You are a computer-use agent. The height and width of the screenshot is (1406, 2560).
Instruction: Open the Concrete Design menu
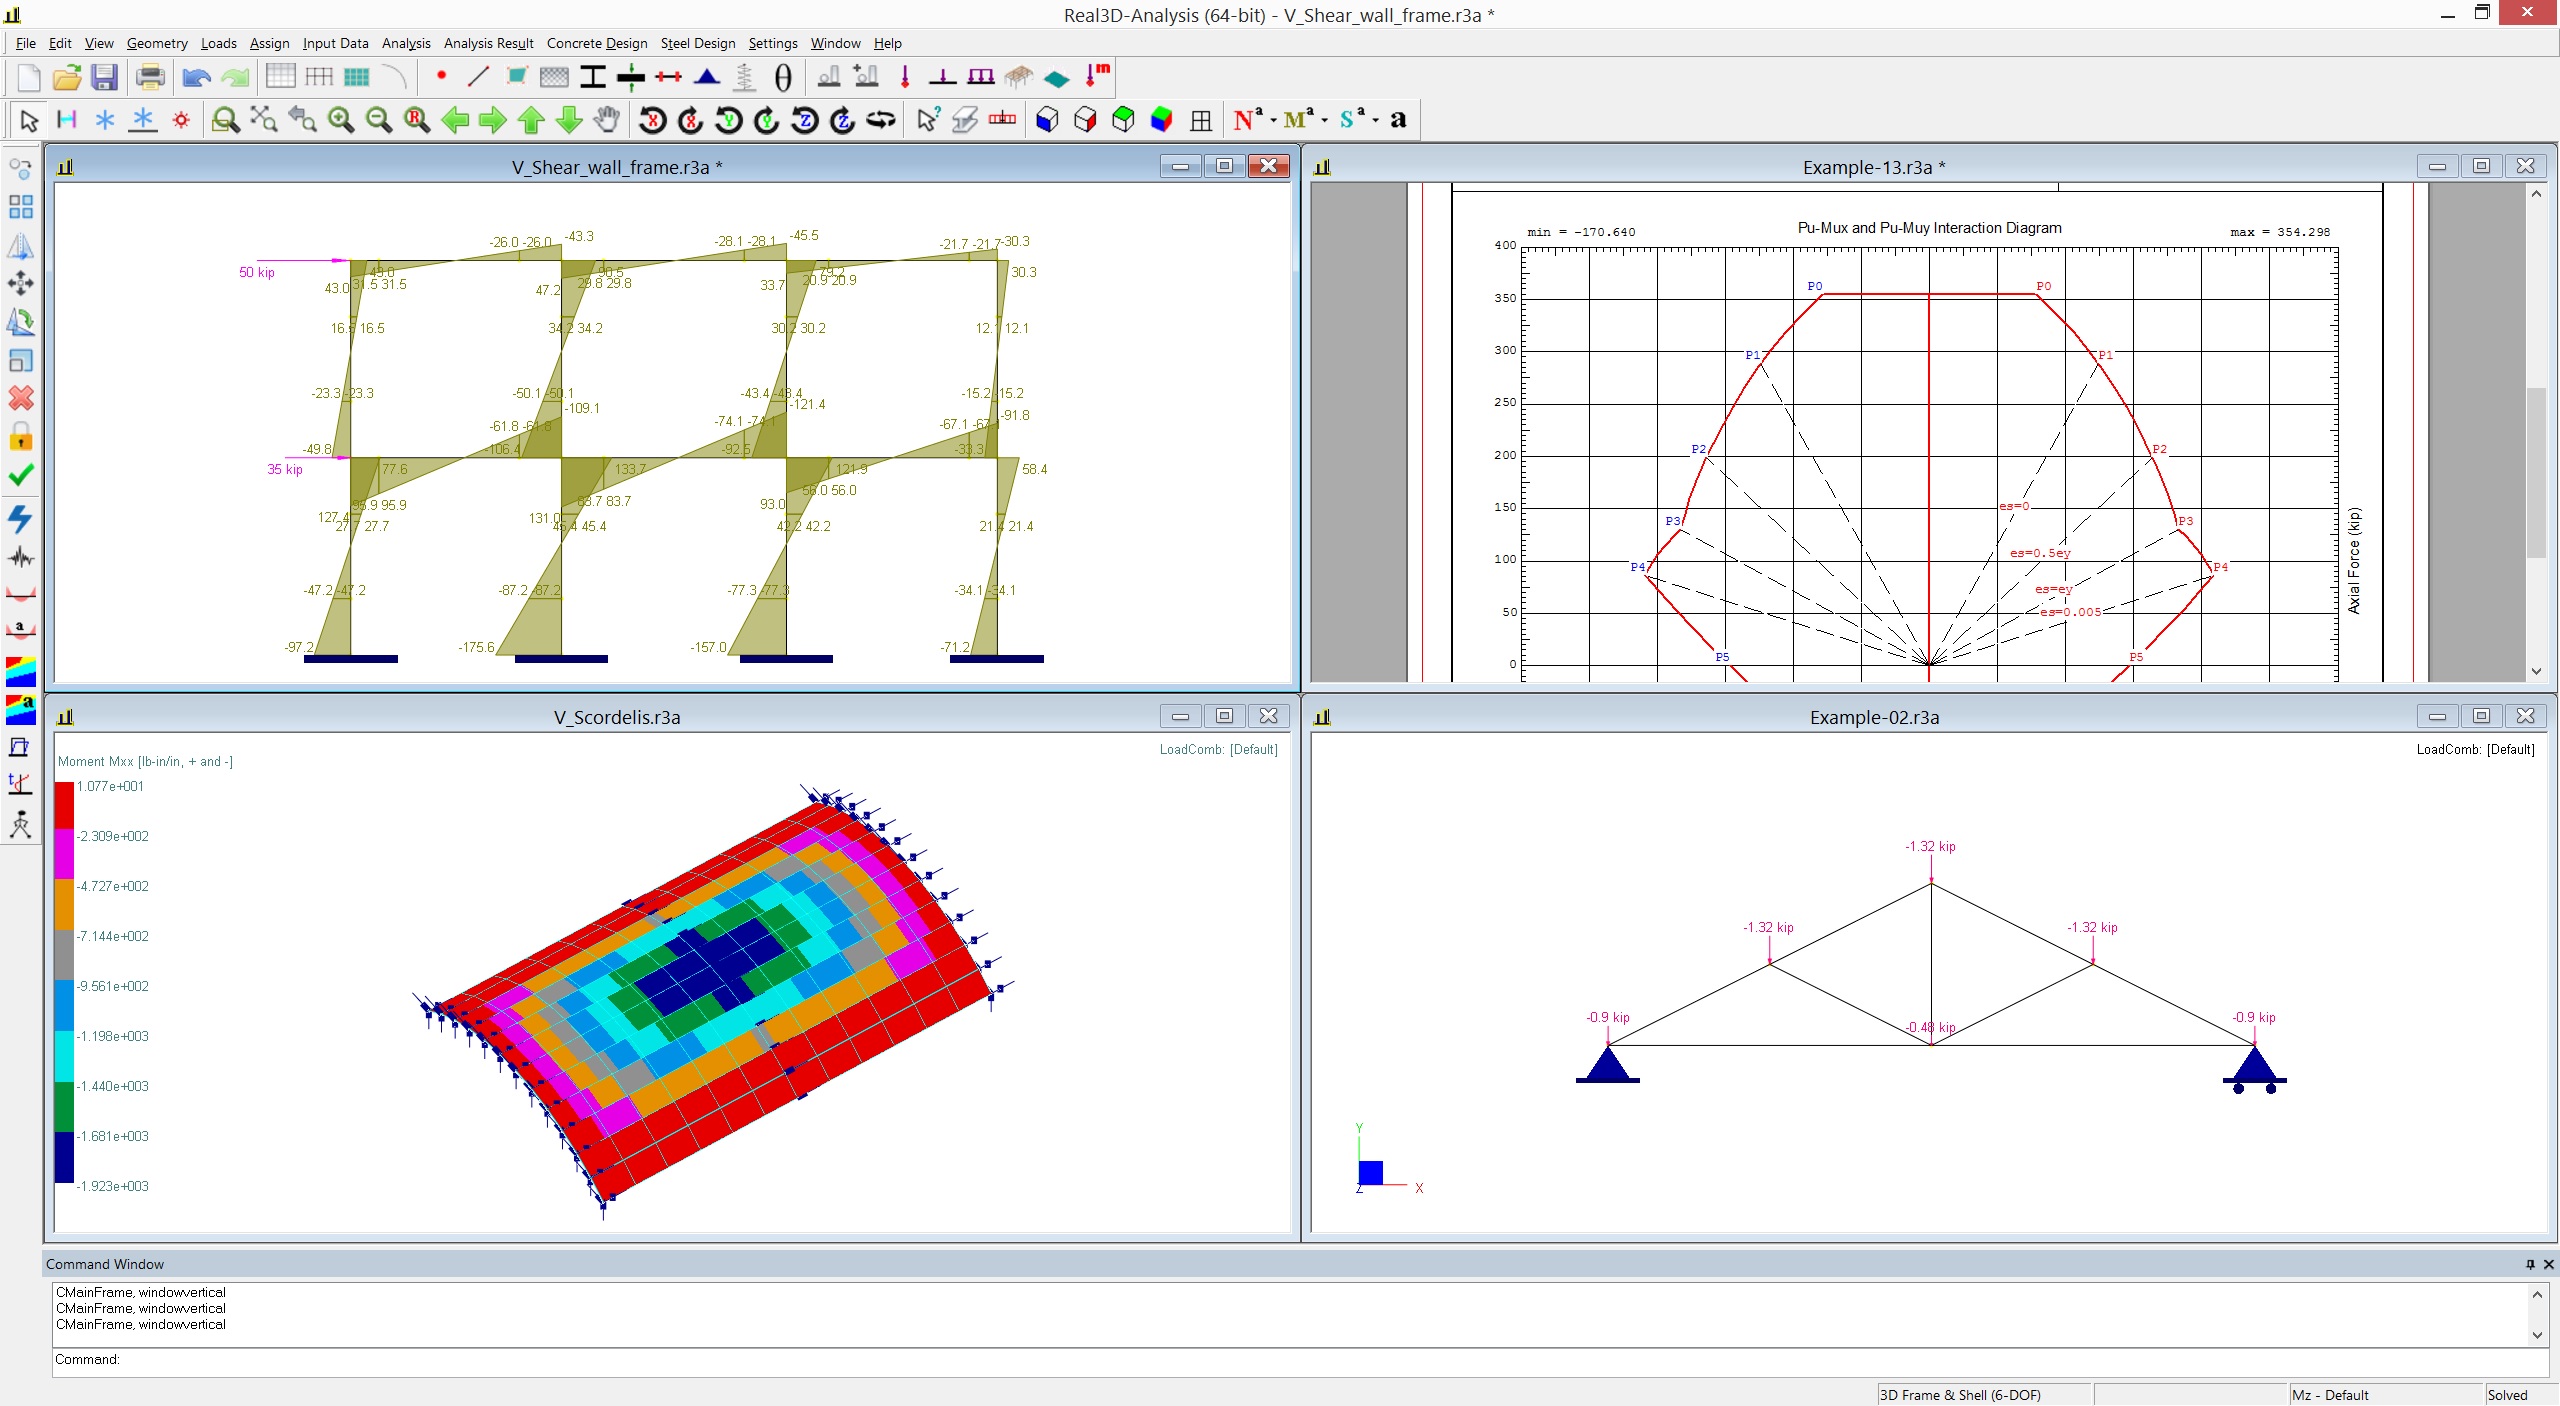596,43
